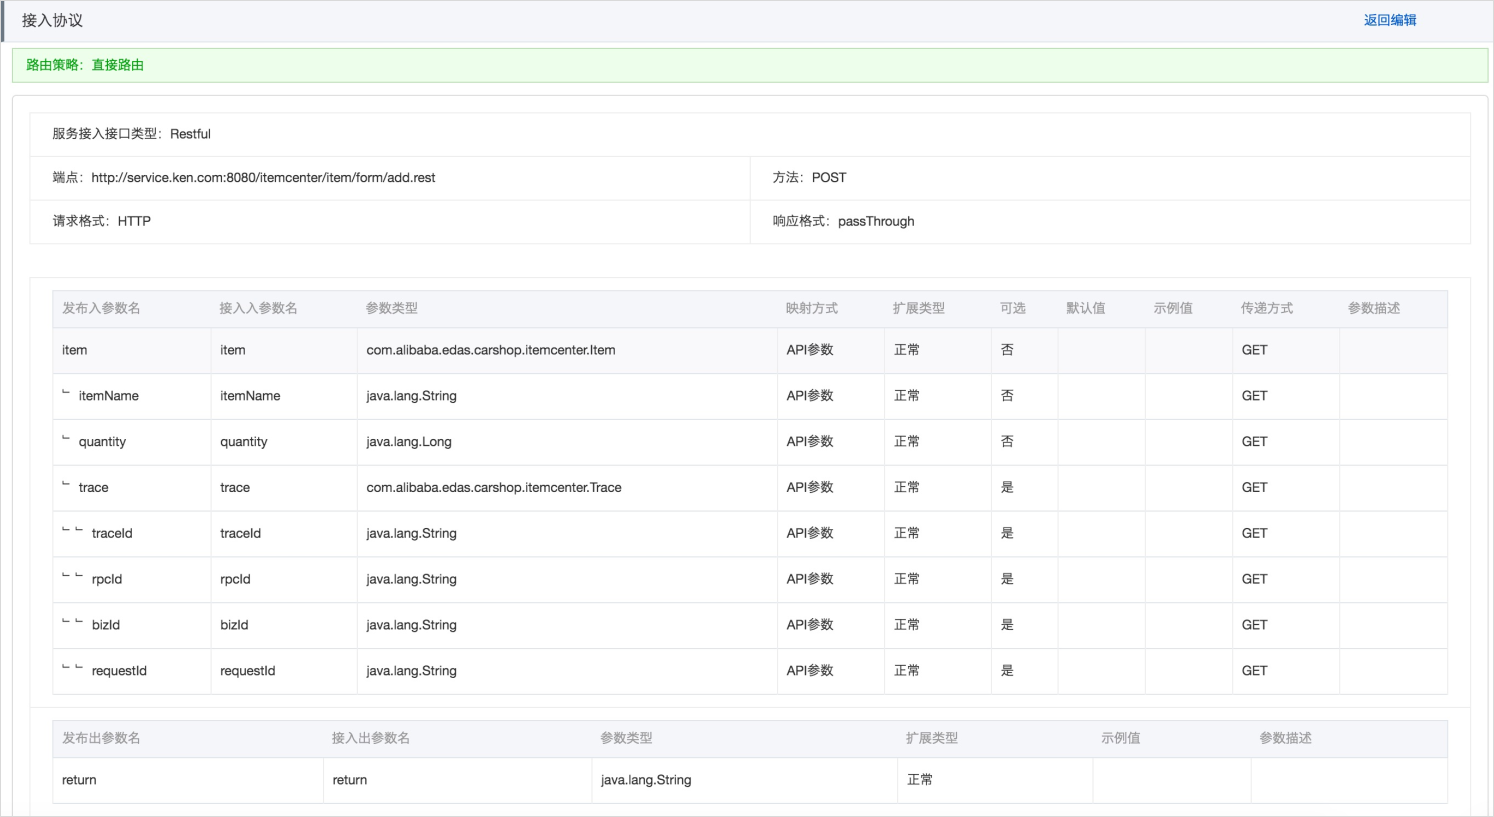Click the 是 optional cell in trace row
The image size is (1494, 817).
click(1025, 488)
